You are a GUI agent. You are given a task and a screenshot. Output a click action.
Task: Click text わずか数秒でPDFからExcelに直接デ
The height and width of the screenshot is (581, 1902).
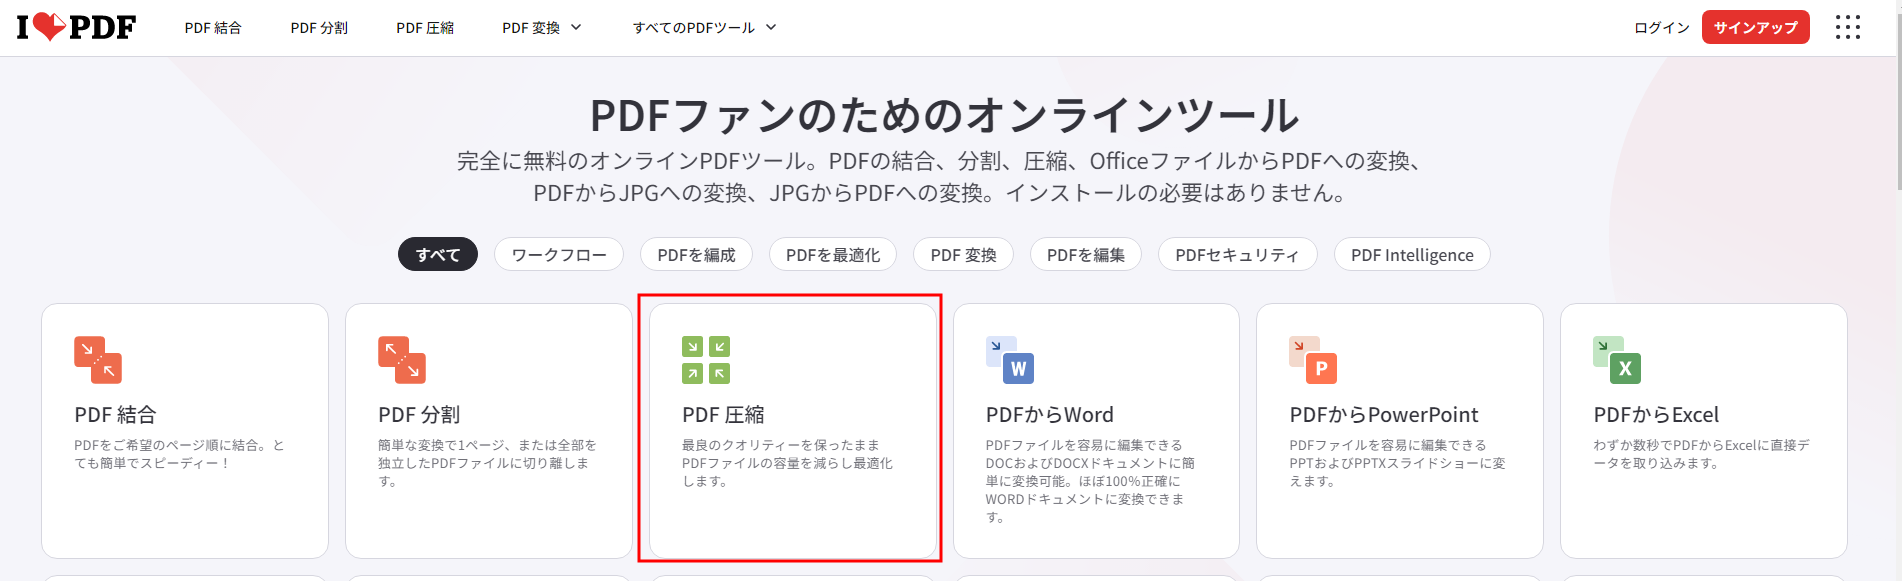click(1701, 445)
